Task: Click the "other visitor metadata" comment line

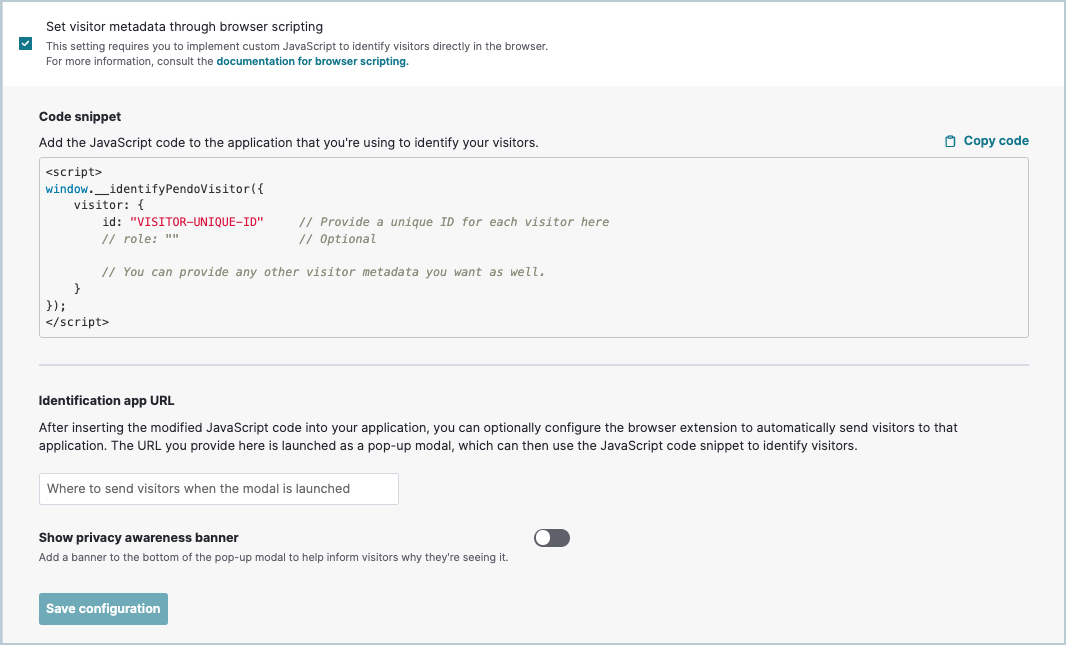Action: (323, 272)
